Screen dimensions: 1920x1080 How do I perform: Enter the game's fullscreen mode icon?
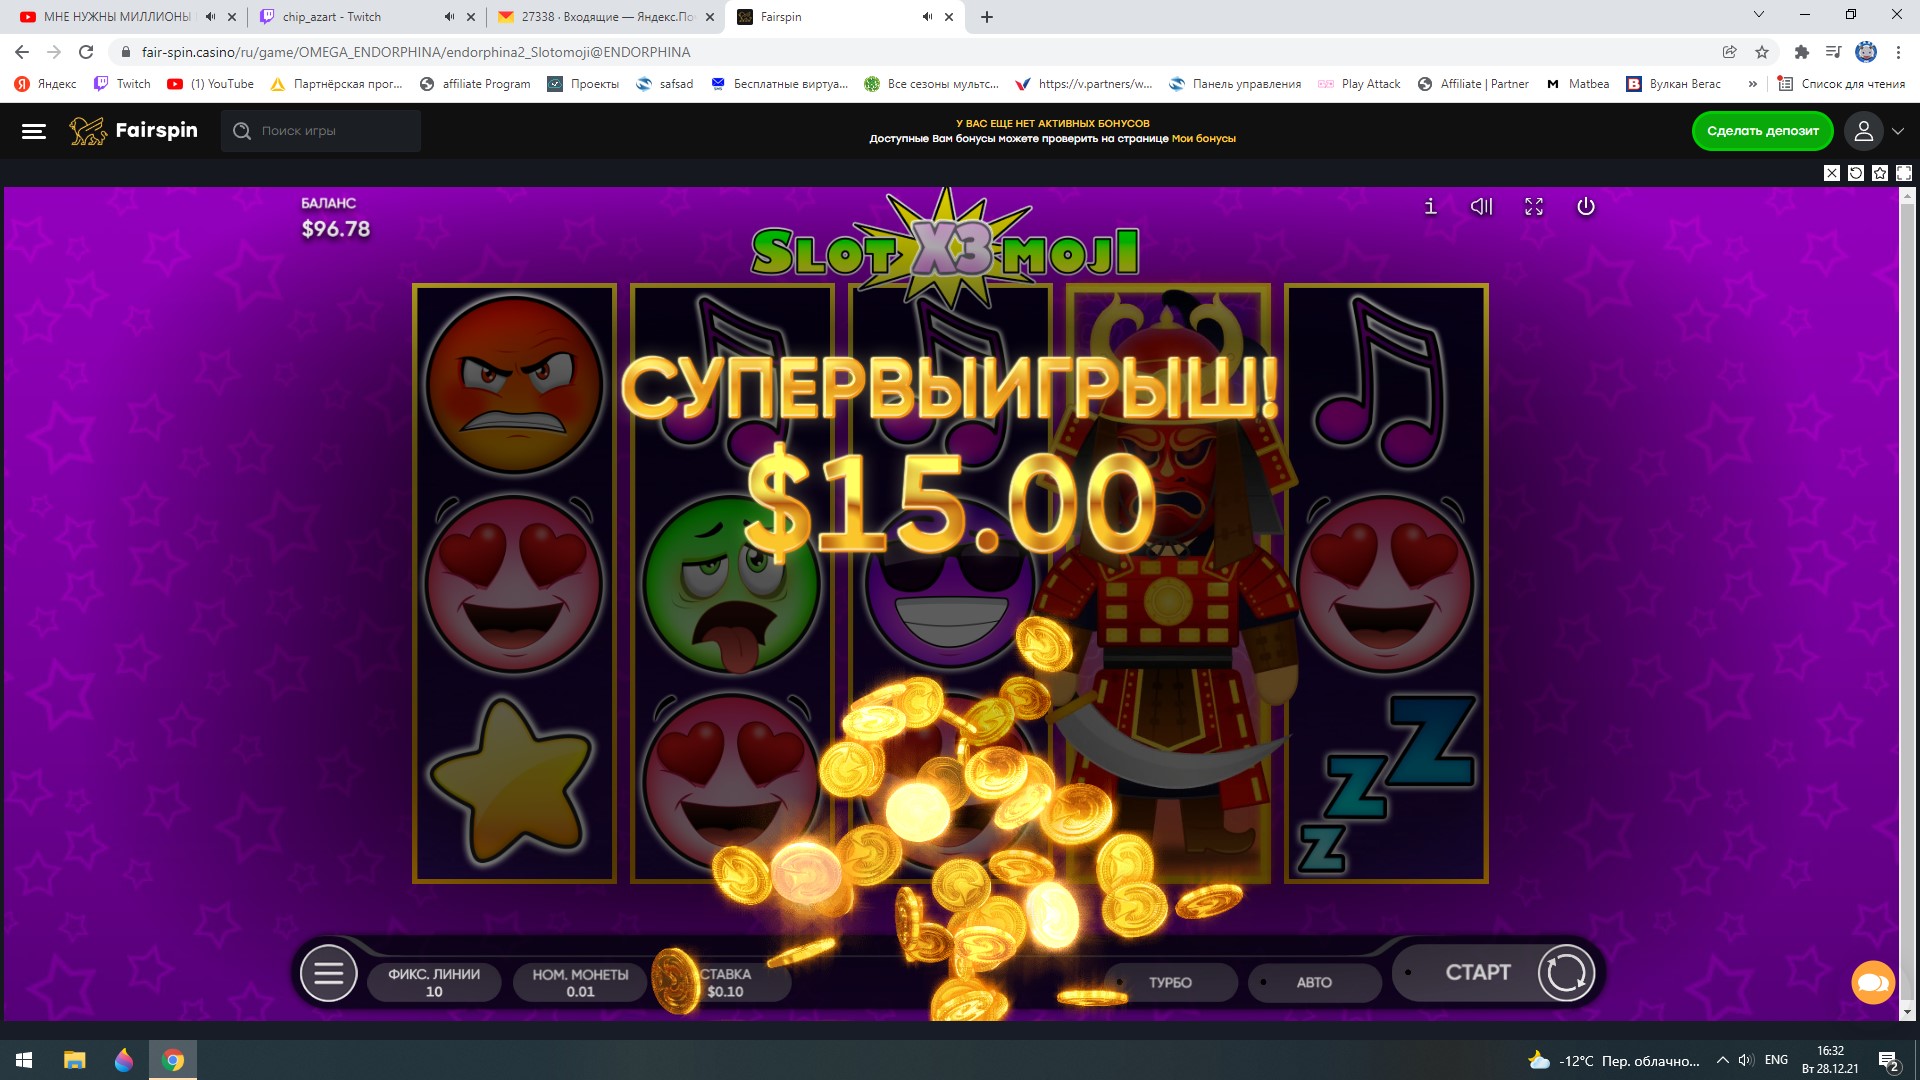1534,206
